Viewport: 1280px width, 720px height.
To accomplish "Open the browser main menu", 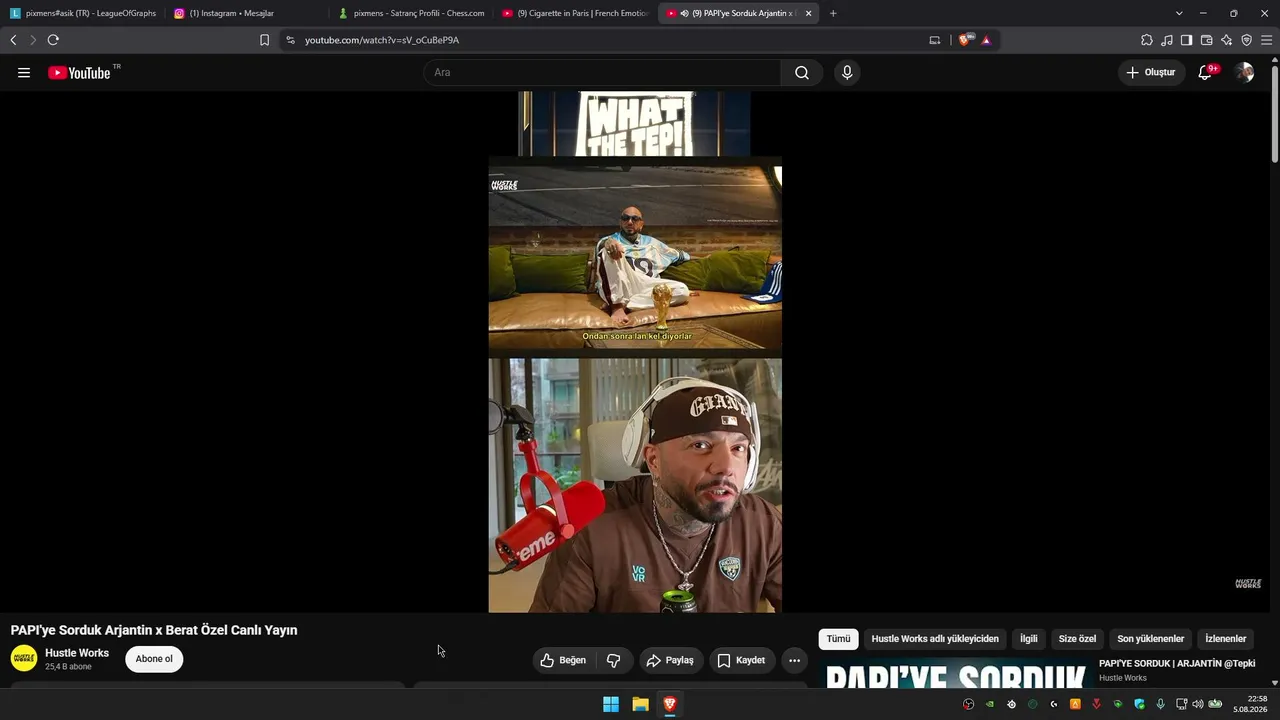I will 1266,40.
